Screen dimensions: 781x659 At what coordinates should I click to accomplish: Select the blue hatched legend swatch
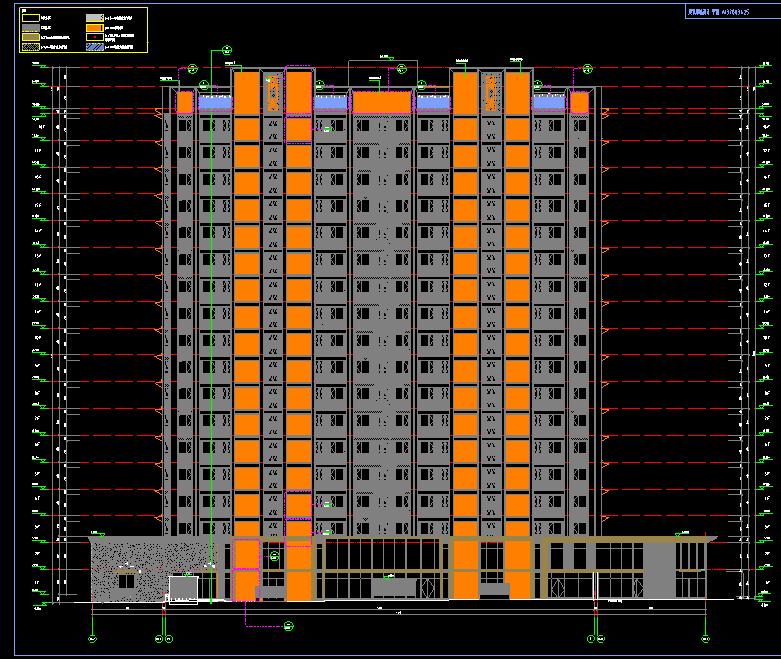point(95,47)
